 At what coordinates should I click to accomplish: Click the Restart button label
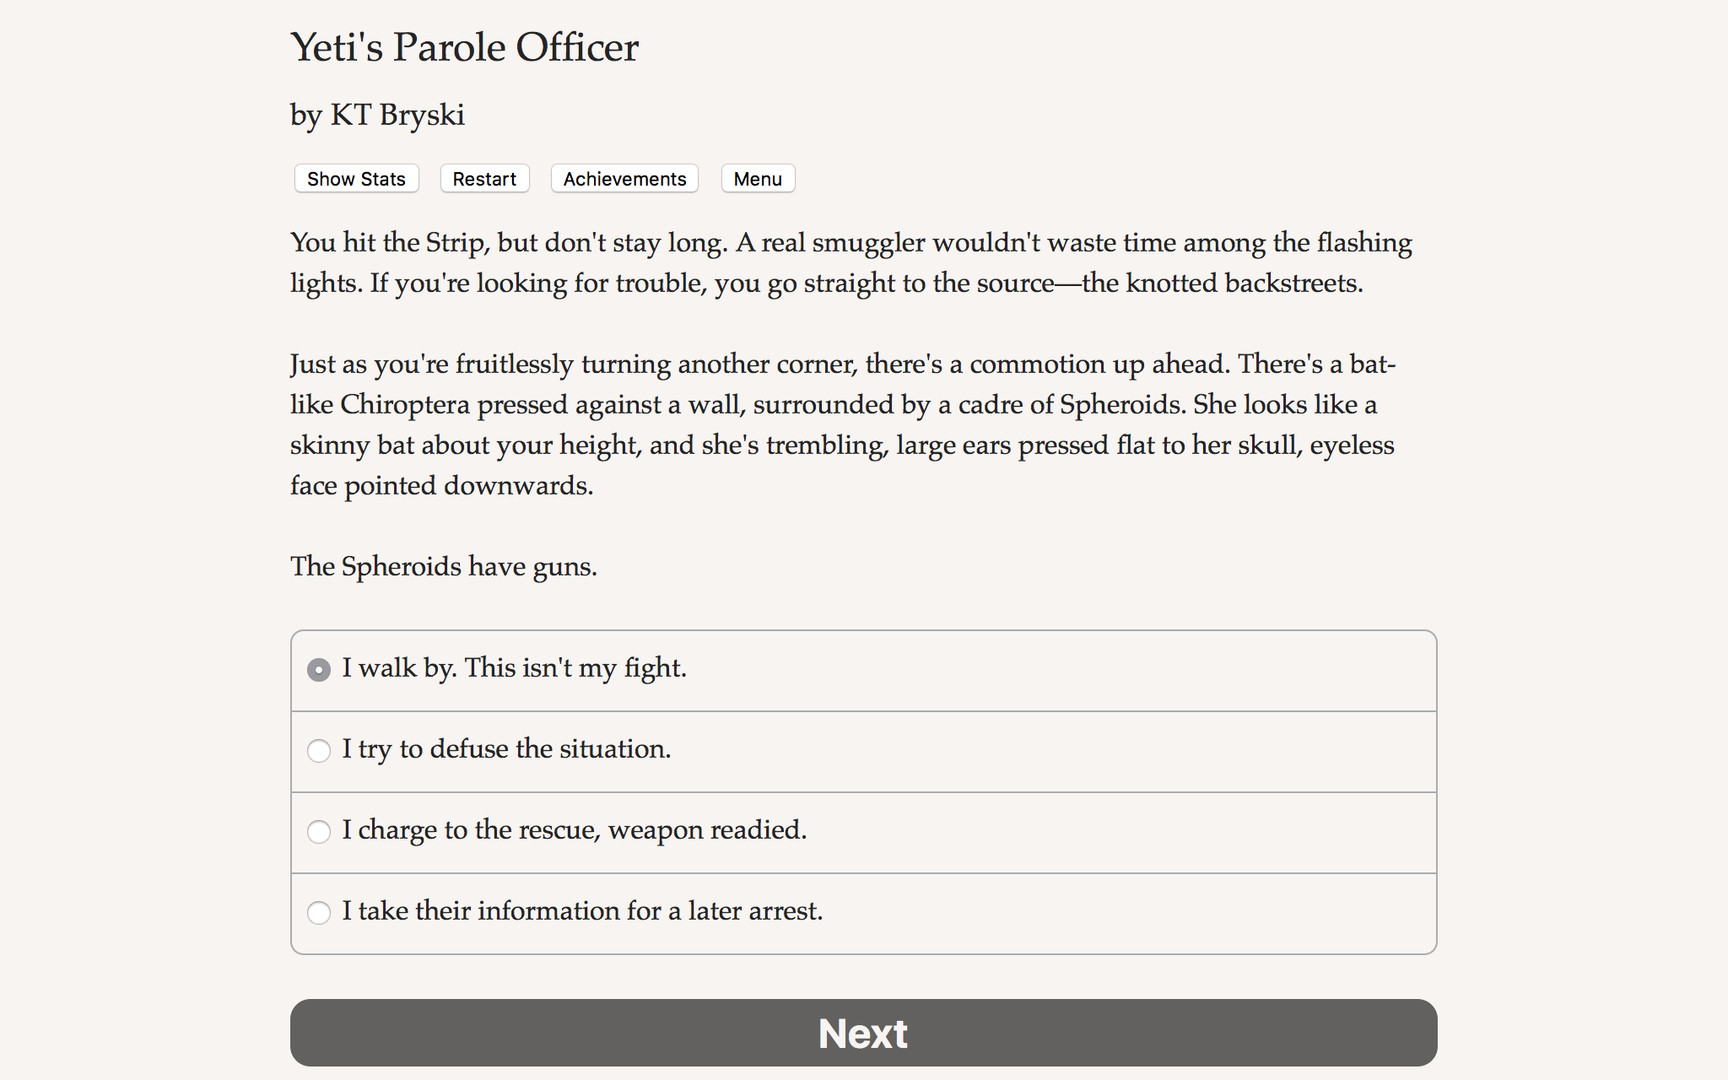484,178
